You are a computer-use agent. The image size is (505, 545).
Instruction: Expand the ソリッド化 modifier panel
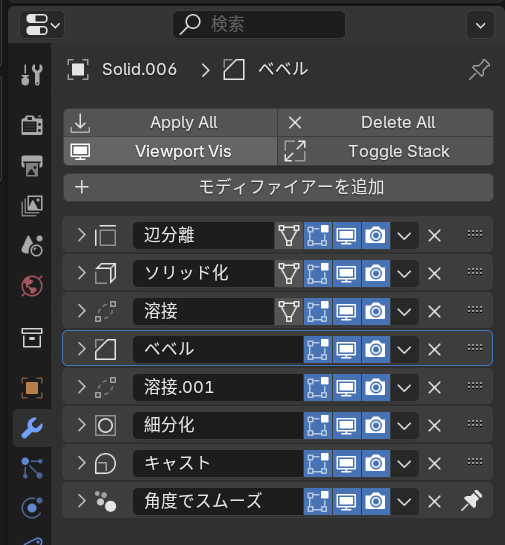[81, 273]
